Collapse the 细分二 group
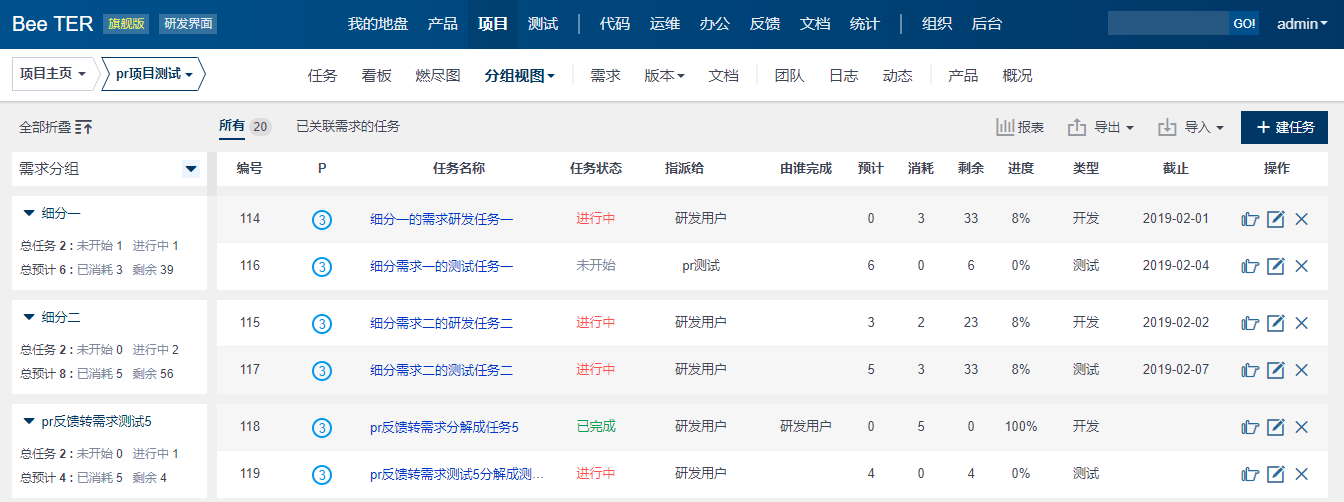1344x502 pixels. (x=28, y=317)
